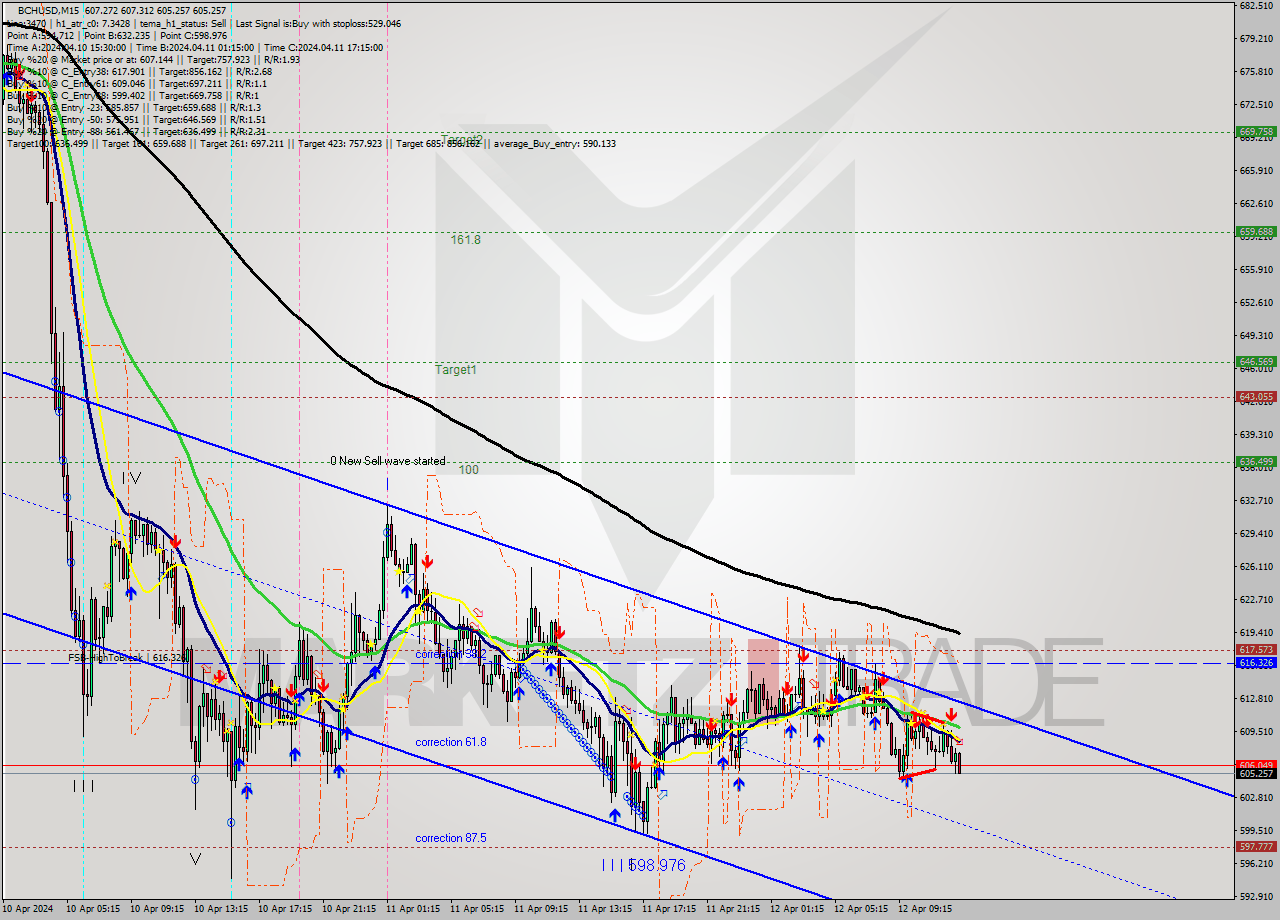This screenshot has height=920, width=1280.
Task: Click the 'correction 38.2' label
Action: point(451,654)
